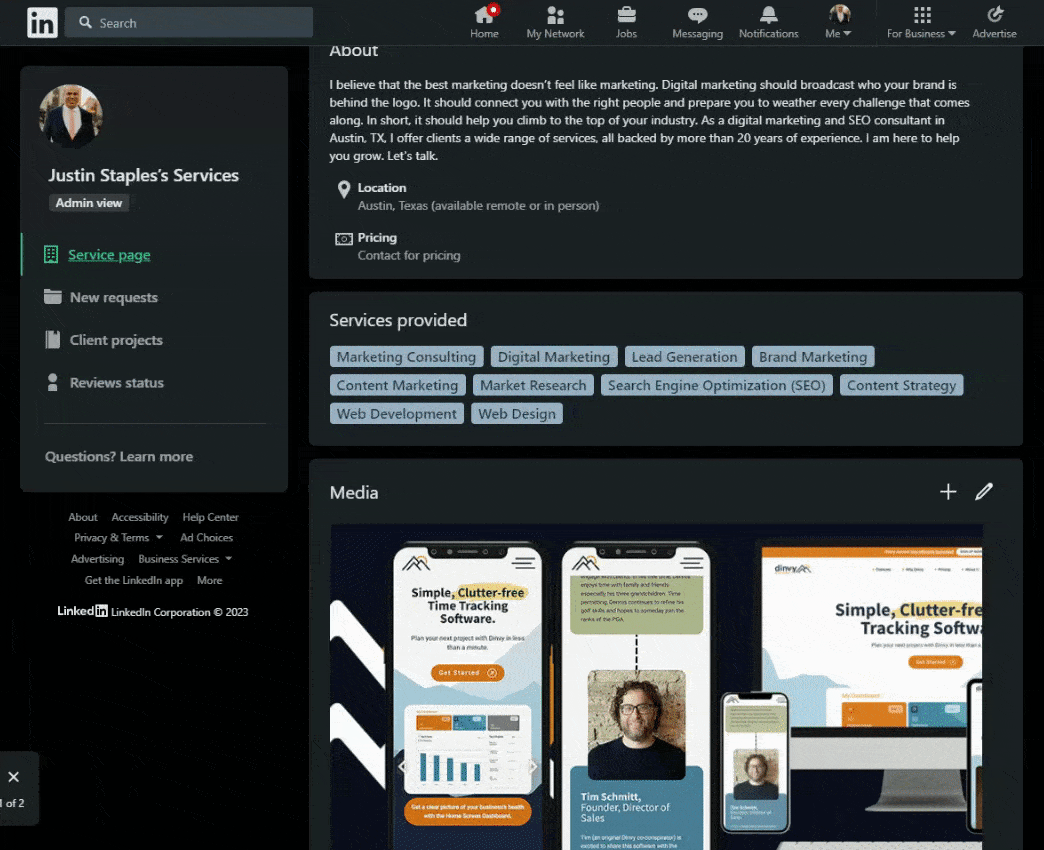Select Reviews status in the sidebar
The height and width of the screenshot is (850, 1044).
(117, 383)
